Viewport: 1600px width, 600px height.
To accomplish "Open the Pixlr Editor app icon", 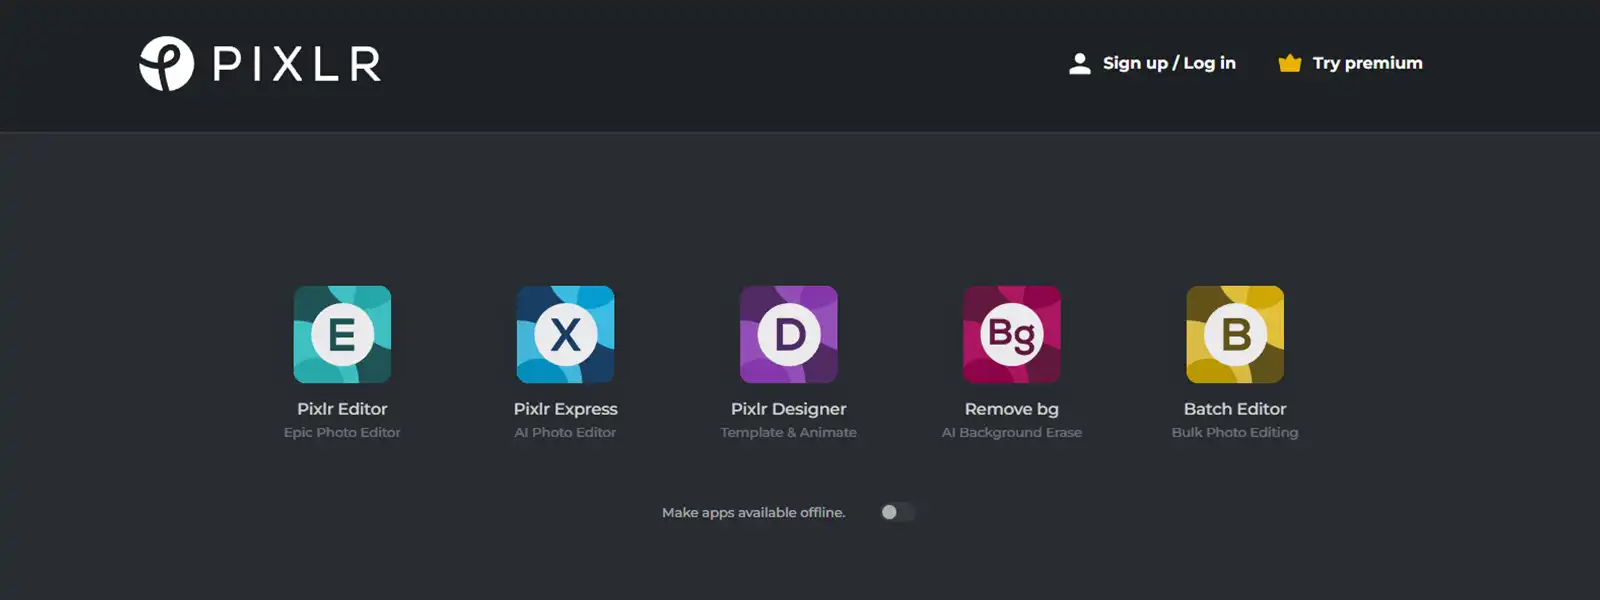I will pyautogui.click(x=342, y=334).
